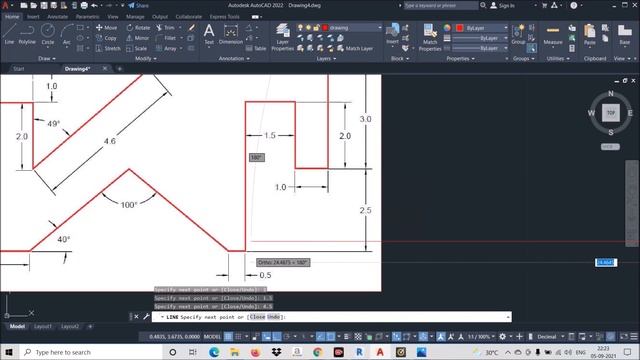
Task: Click the ViewCube TOP face
Action: click(x=611, y=113)
